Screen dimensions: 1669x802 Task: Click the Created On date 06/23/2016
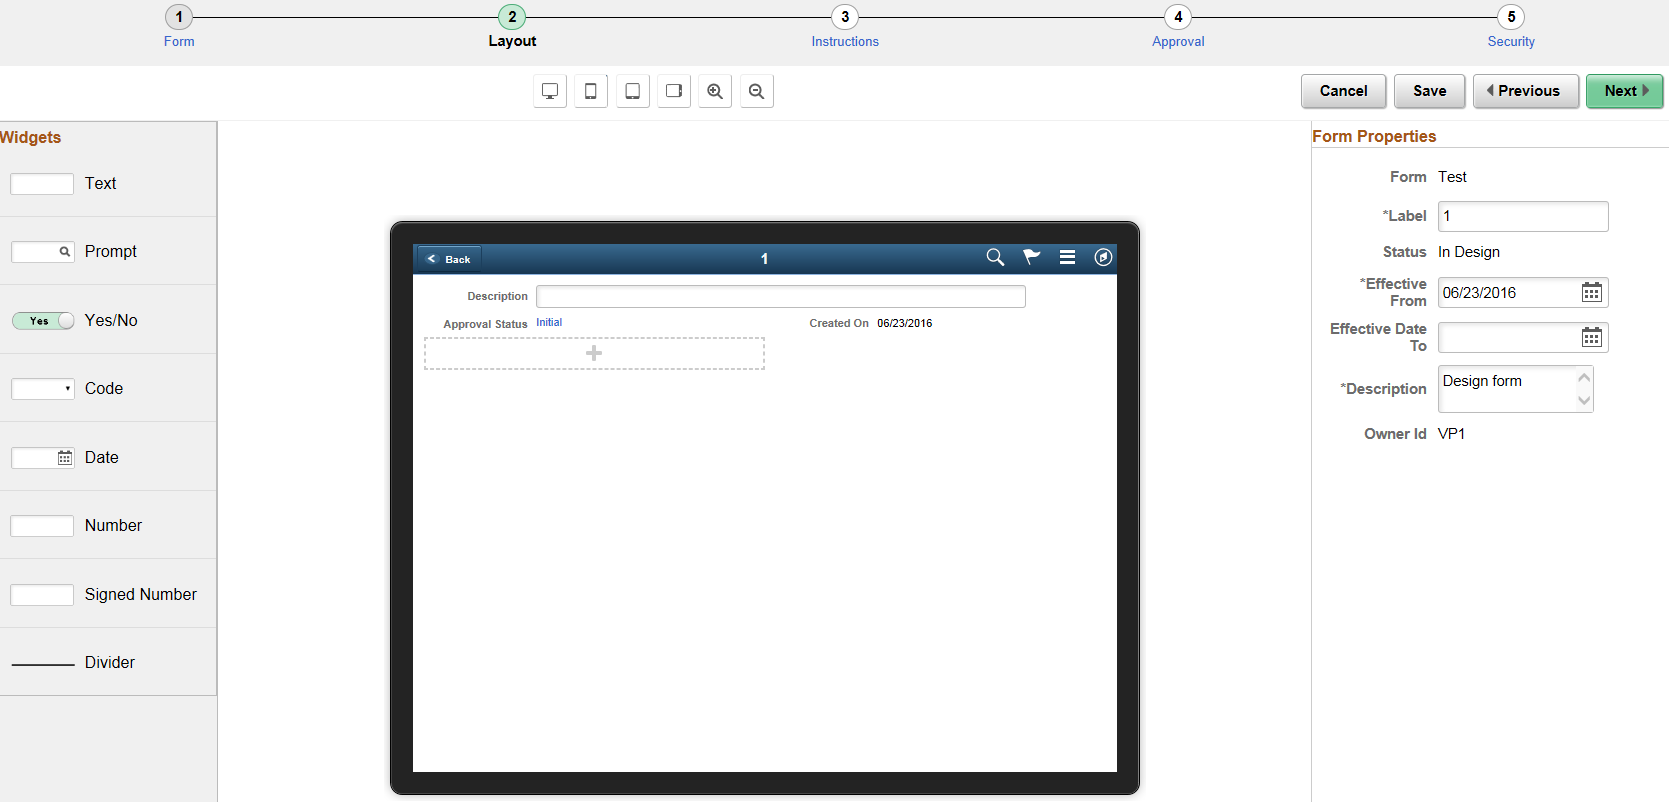(904, 323)
